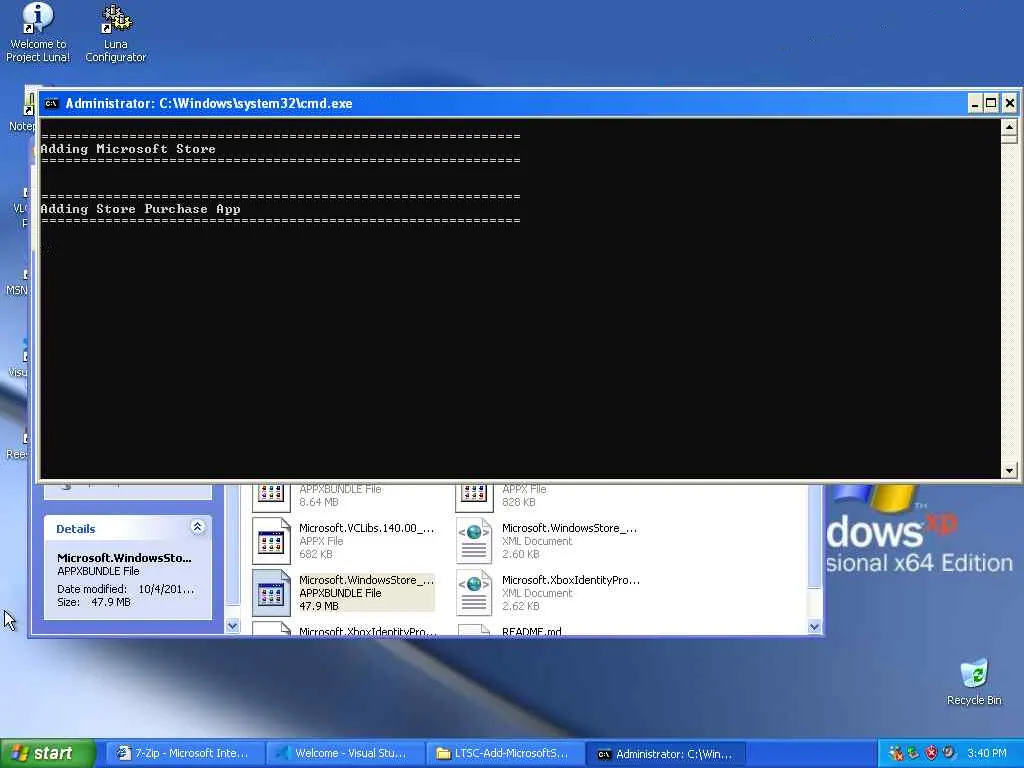Click the Microsoft.VCLibs.140.00 file name

point(366,528)
